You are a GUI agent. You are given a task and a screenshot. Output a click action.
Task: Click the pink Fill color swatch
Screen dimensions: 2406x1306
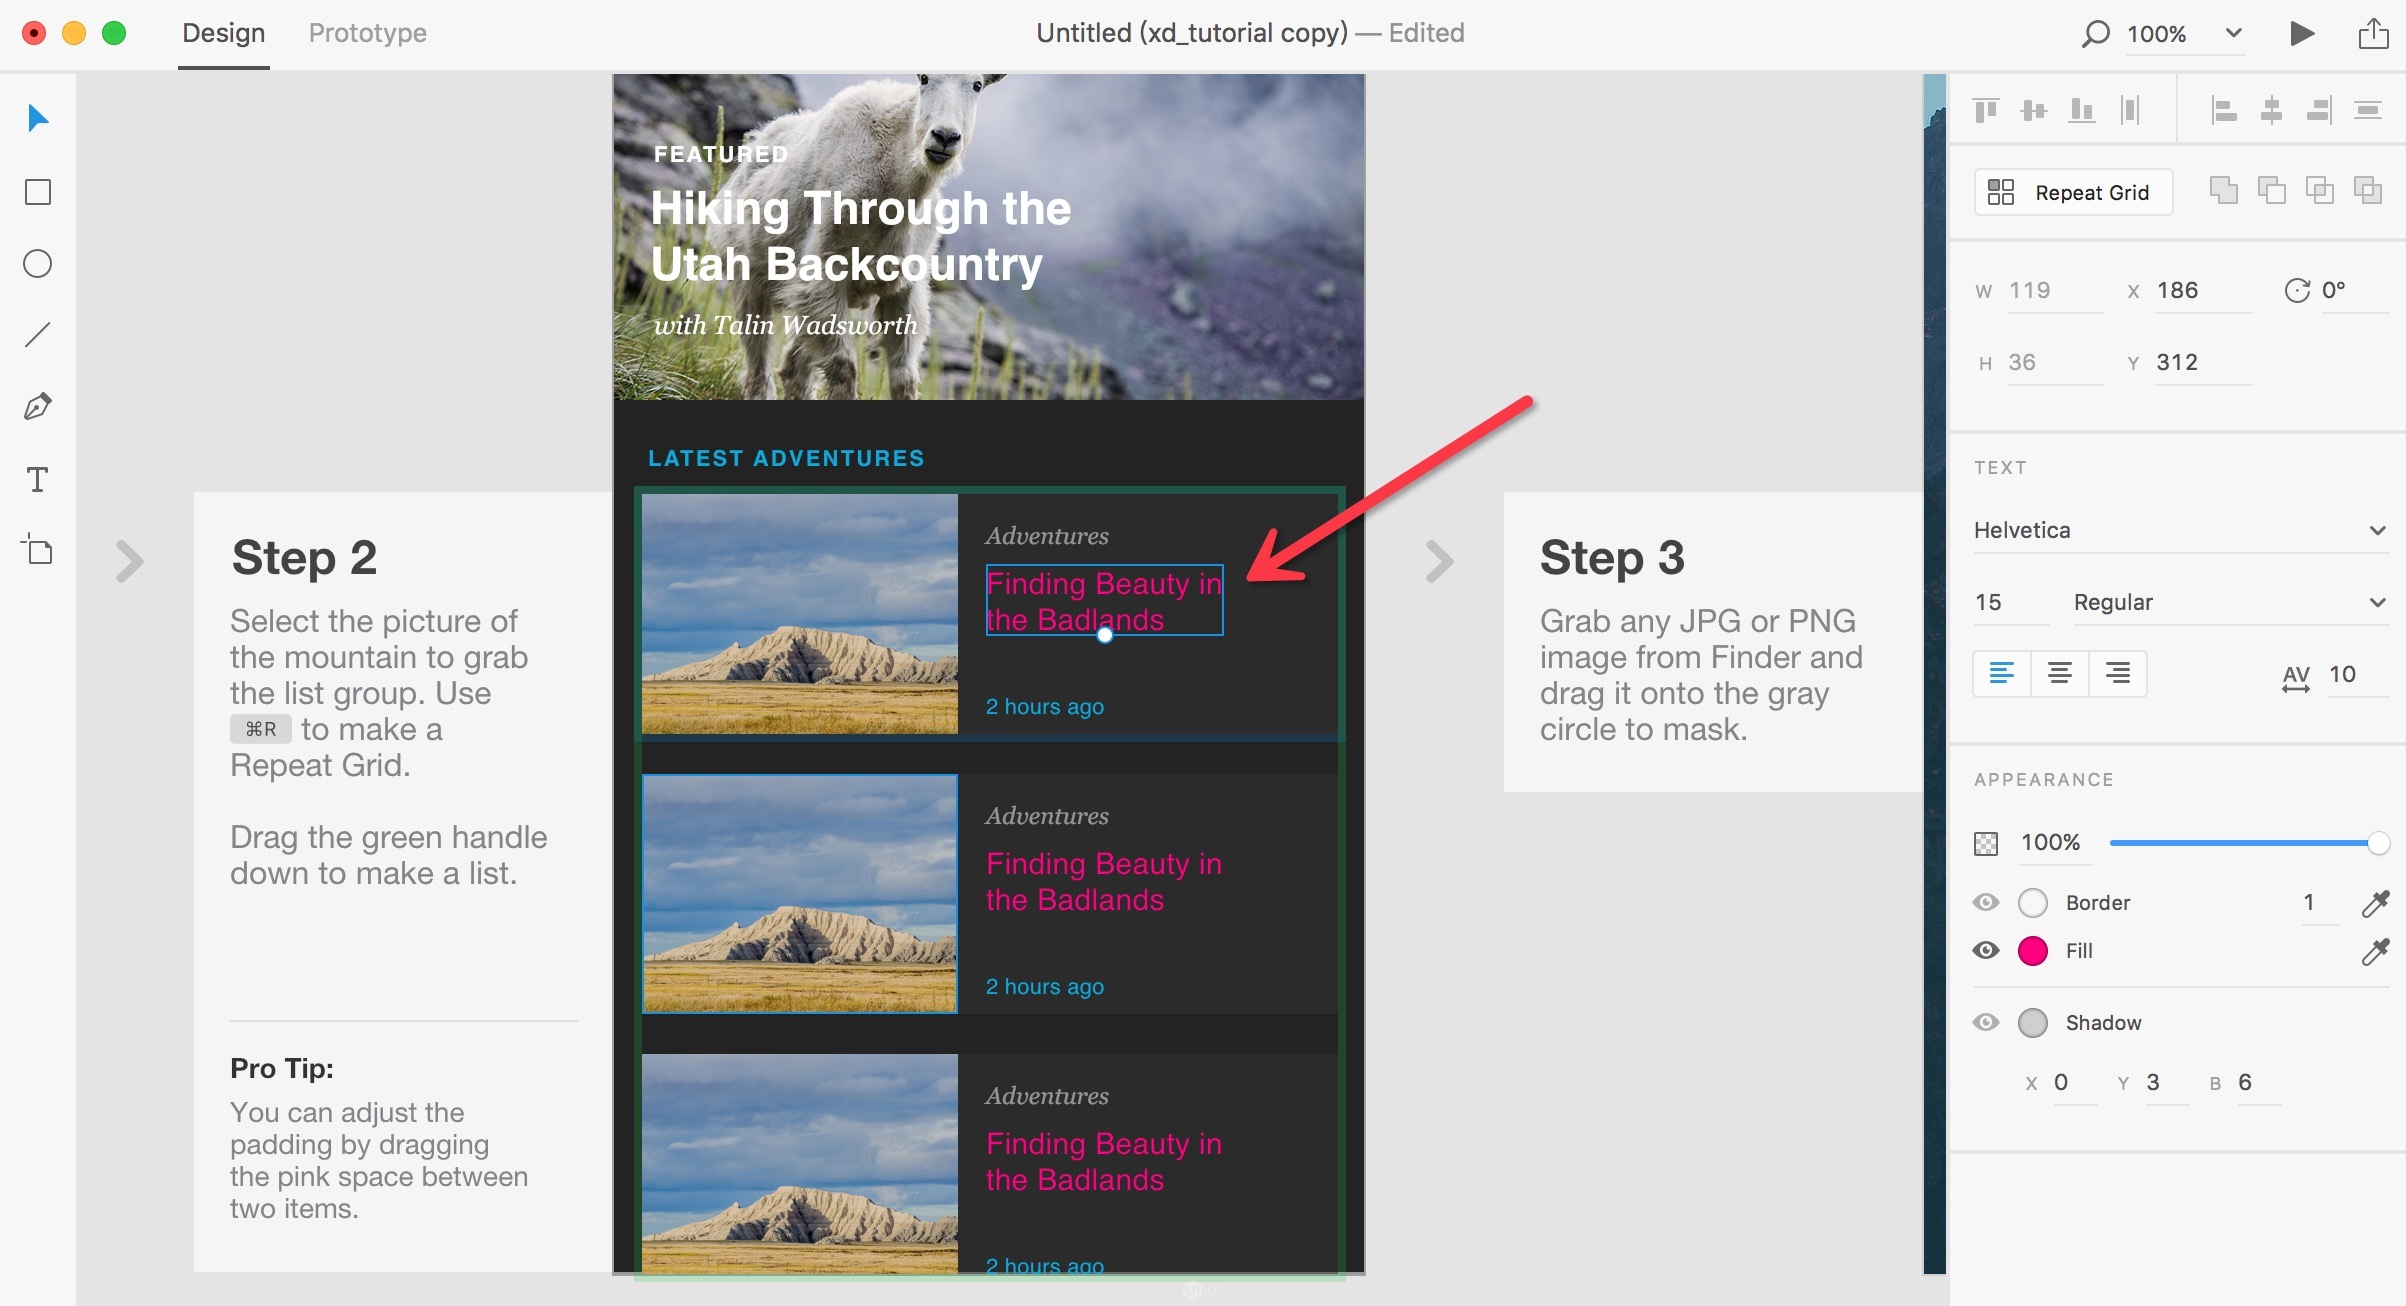pyautogui.click(x=2033, y=951)
